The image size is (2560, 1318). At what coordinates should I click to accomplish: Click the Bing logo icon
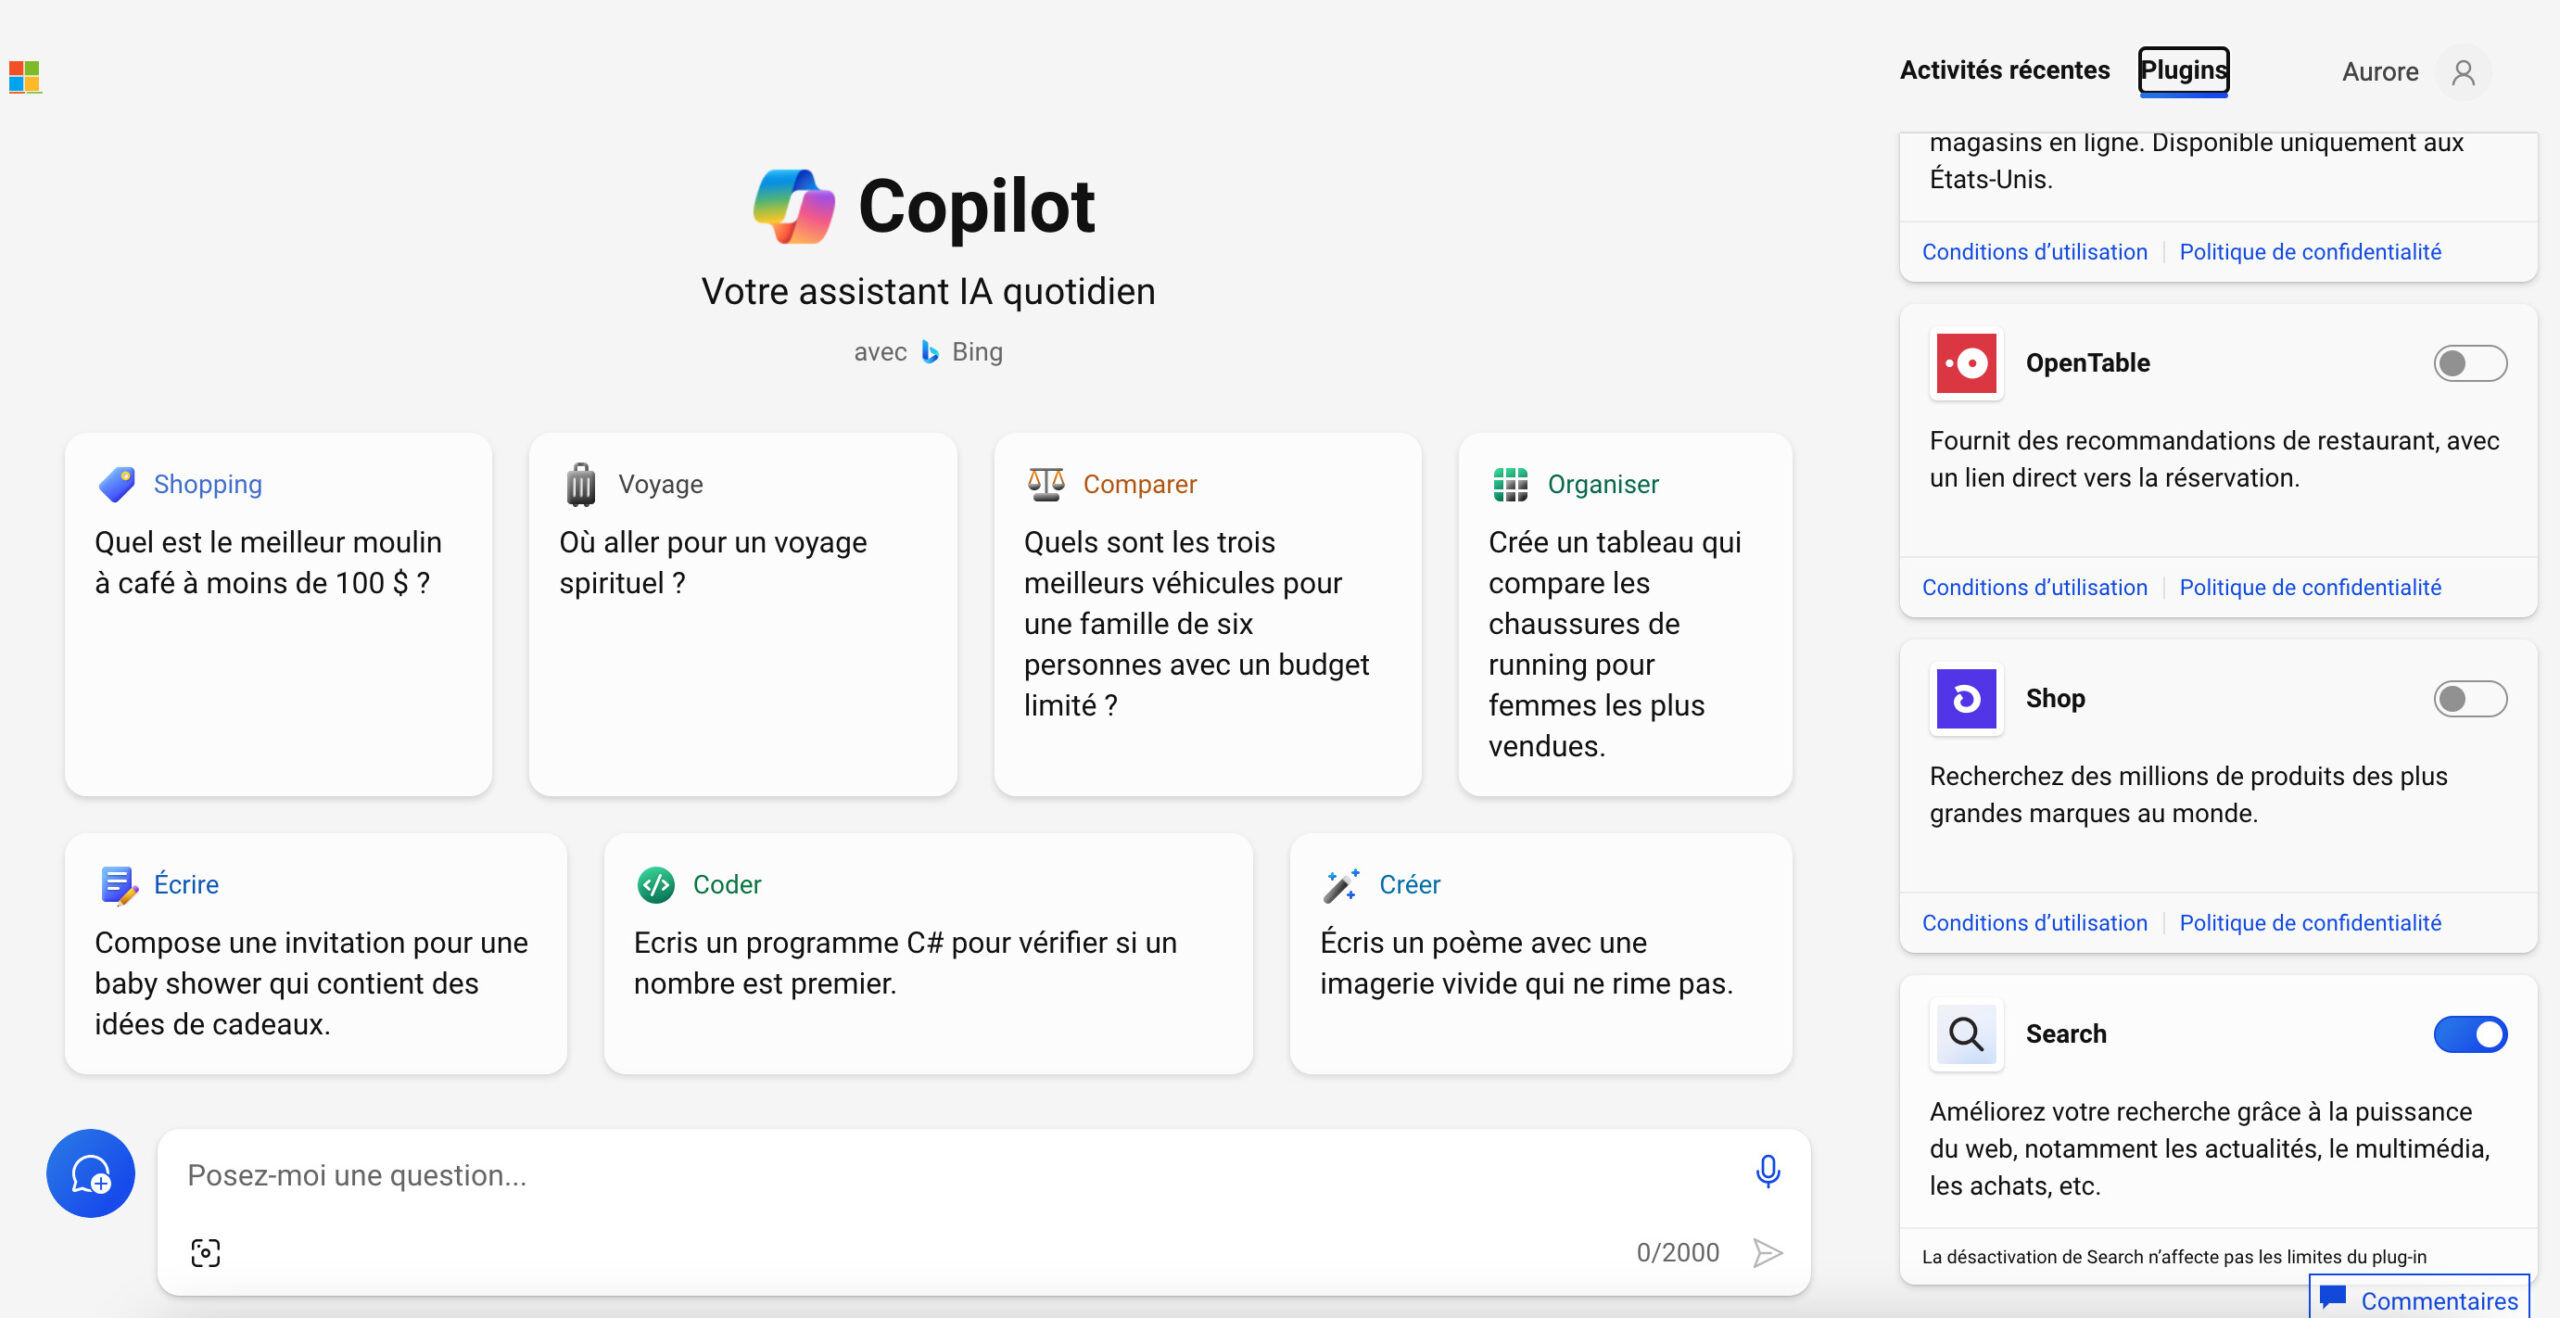point(930,352)
